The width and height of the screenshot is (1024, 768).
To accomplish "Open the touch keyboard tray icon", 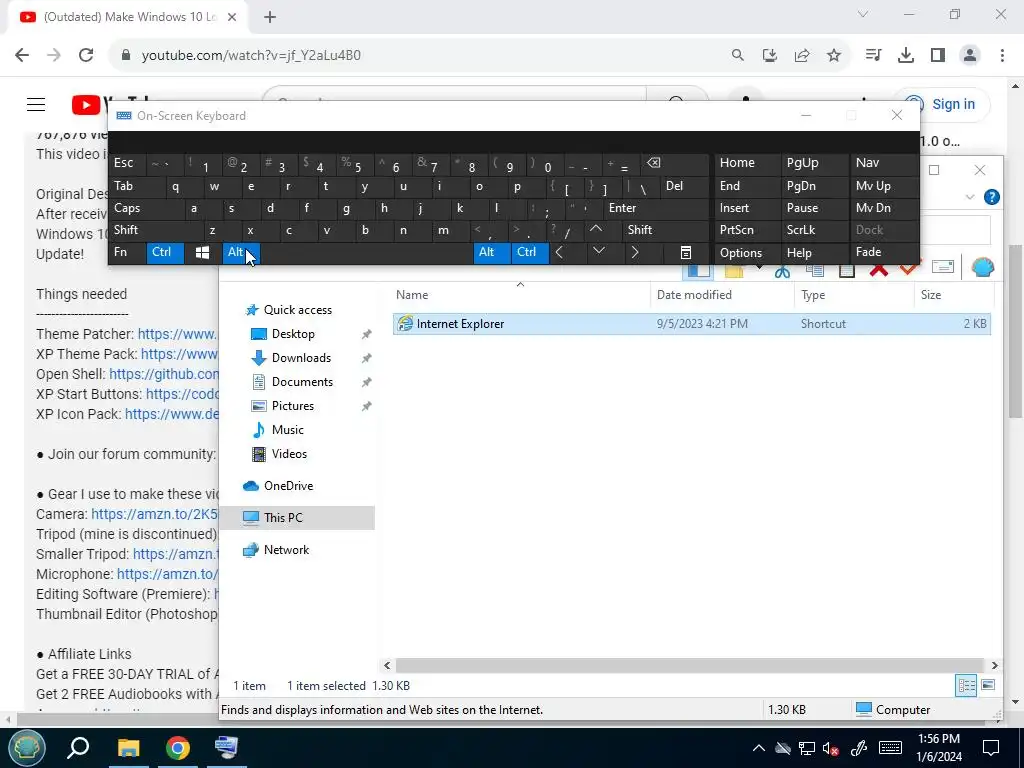I will 889,748.
